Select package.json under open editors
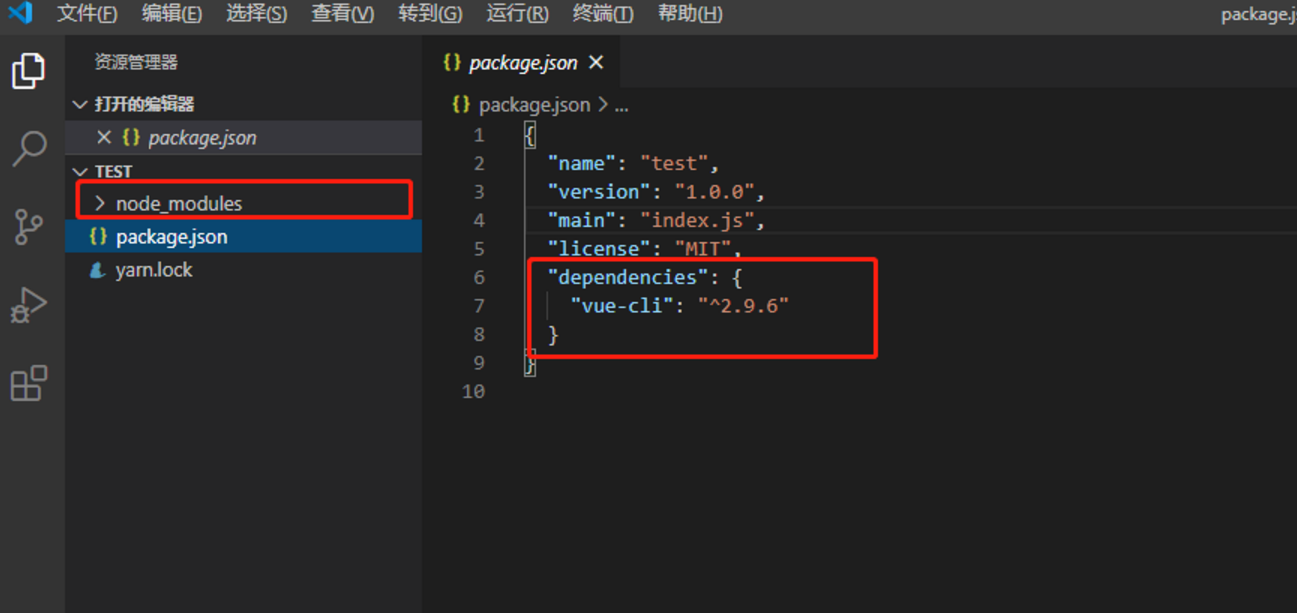The image size is (1297, 613). [244, 137]
